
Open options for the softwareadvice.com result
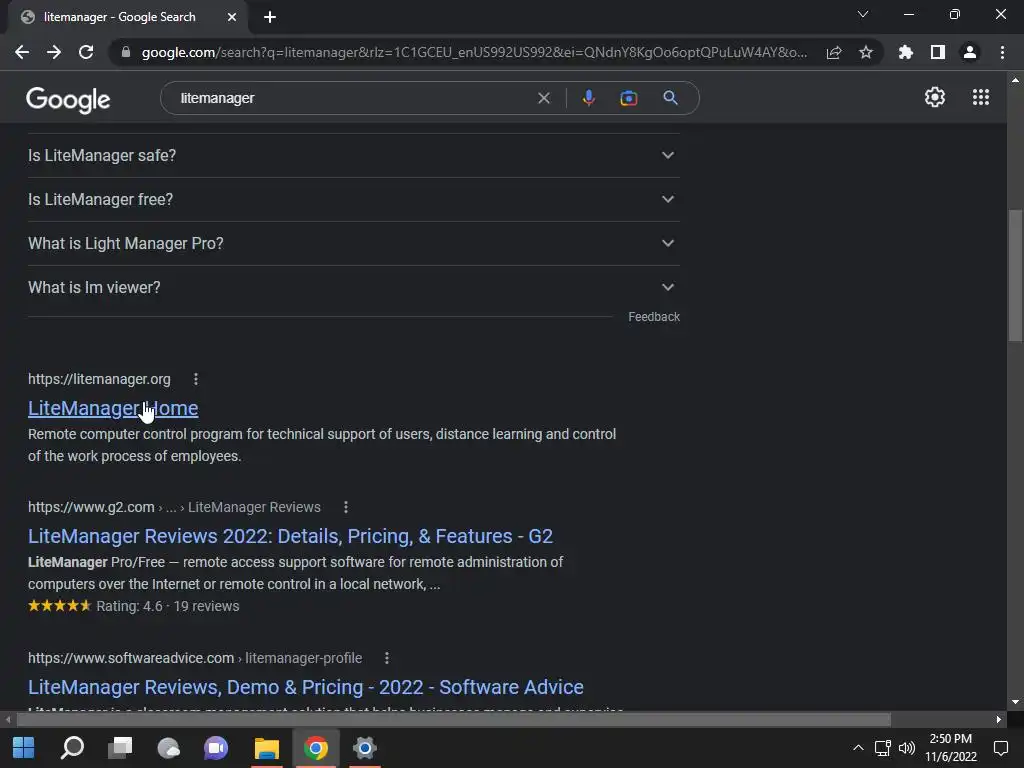coord(387,658)
